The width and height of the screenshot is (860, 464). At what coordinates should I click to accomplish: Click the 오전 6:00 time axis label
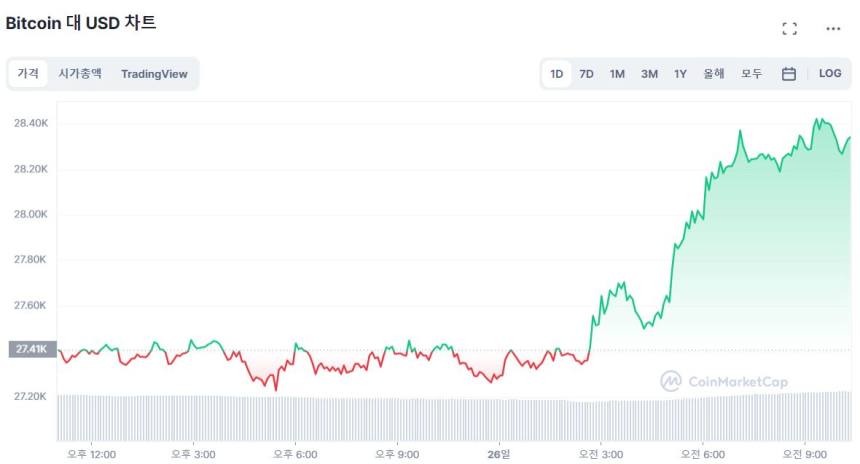click(704, 454)
